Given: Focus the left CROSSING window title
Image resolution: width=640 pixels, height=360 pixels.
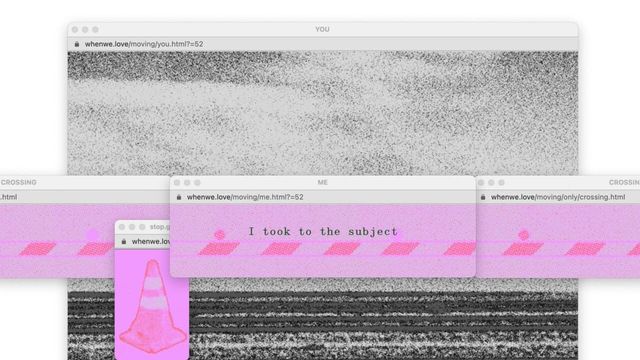Looking at the screenshot, I should pos(18,182).
